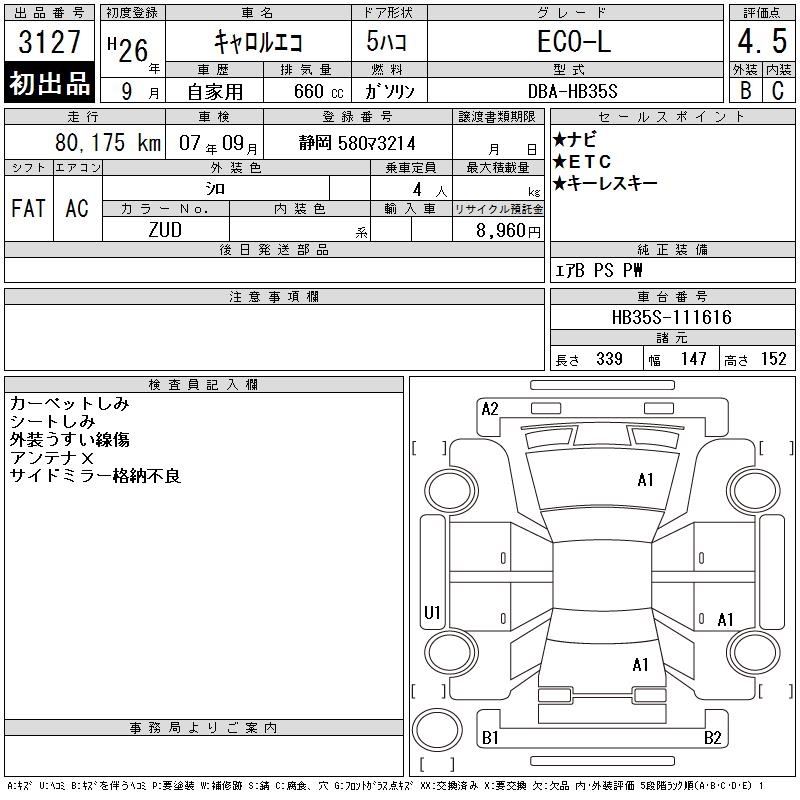Click the 後日発送部品 field
800x800 pixels.
pyautogui.click(x=274, y=270)
